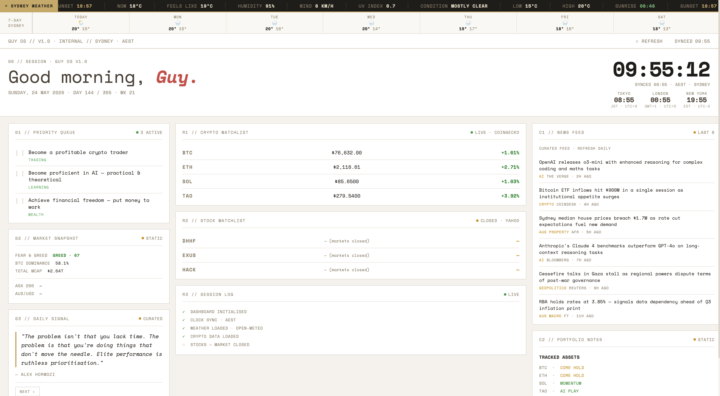The width and height of the screenshot is (720, 396).
Task: Click 'Clock Sync · AEST' log entry
Action: coord(213,320)
